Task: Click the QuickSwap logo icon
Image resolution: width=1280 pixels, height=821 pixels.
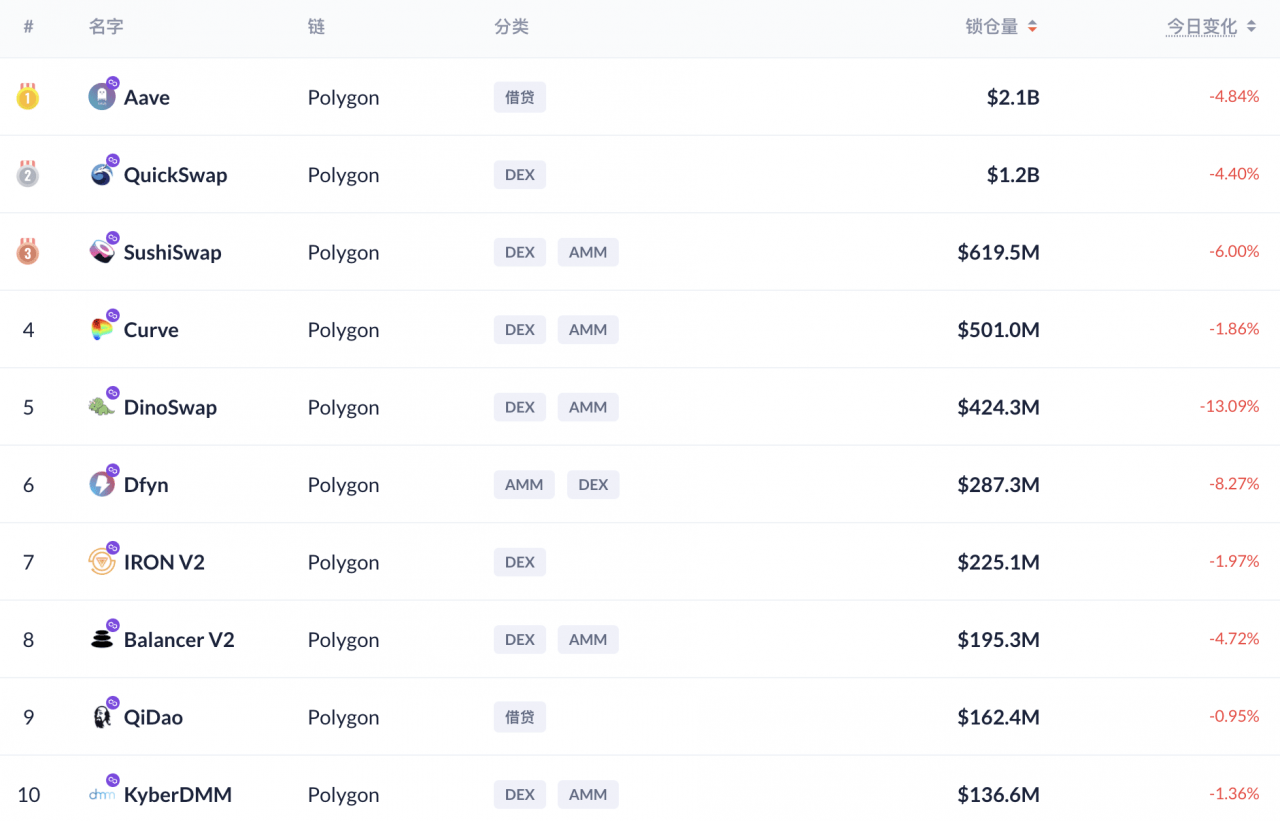Action: click(x=102, y=175)
